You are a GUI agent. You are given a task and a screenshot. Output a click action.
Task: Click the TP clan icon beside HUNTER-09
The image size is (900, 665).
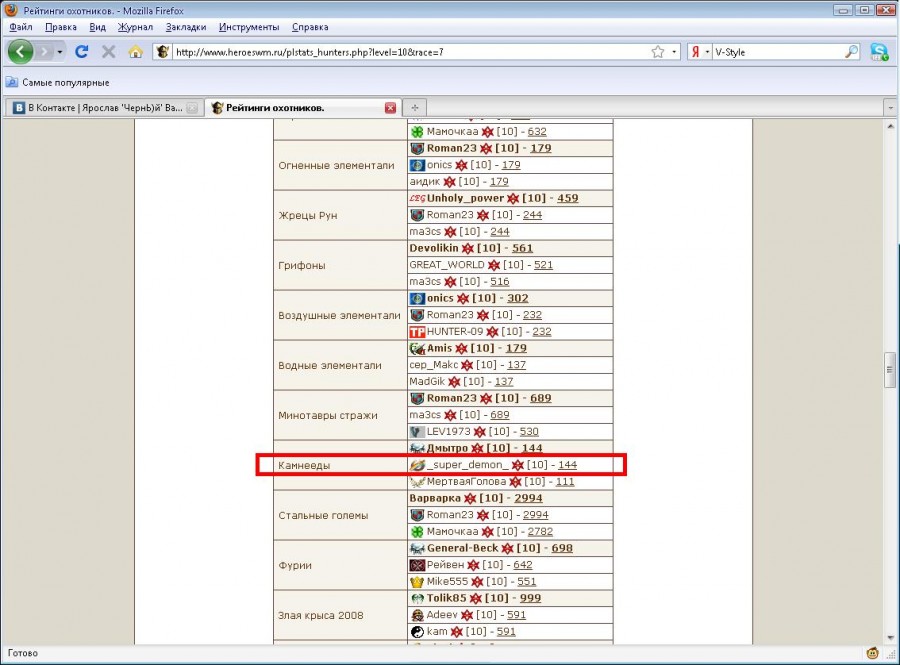pyautogui.click(x=417, y=332)
